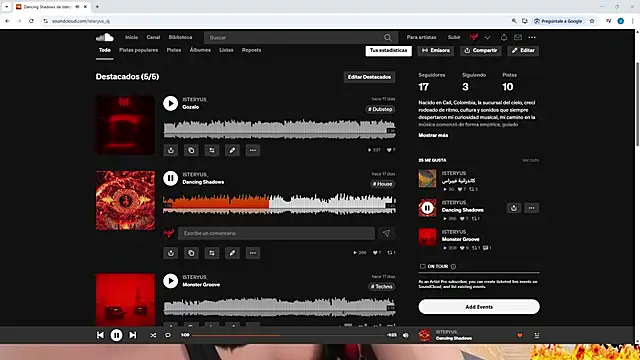The image size is (640, 360).
Task: Skip to previous track in player bar
Action: point(100,335)
